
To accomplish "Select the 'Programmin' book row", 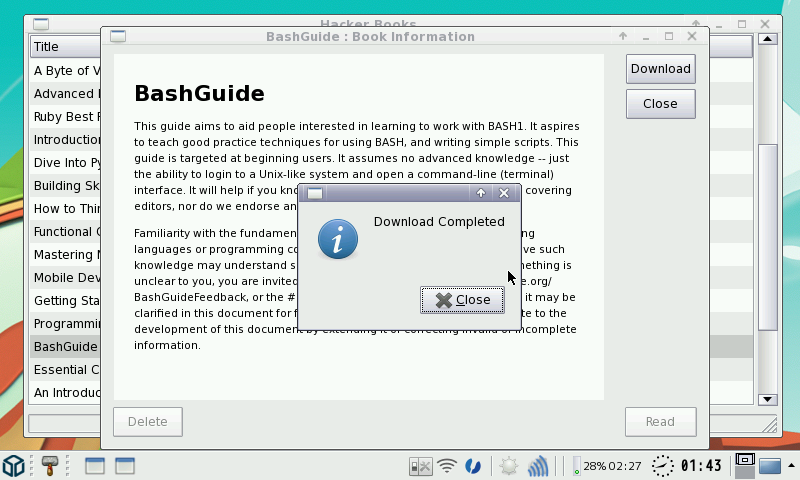I will pyautogui.click(x=65, y=324).
